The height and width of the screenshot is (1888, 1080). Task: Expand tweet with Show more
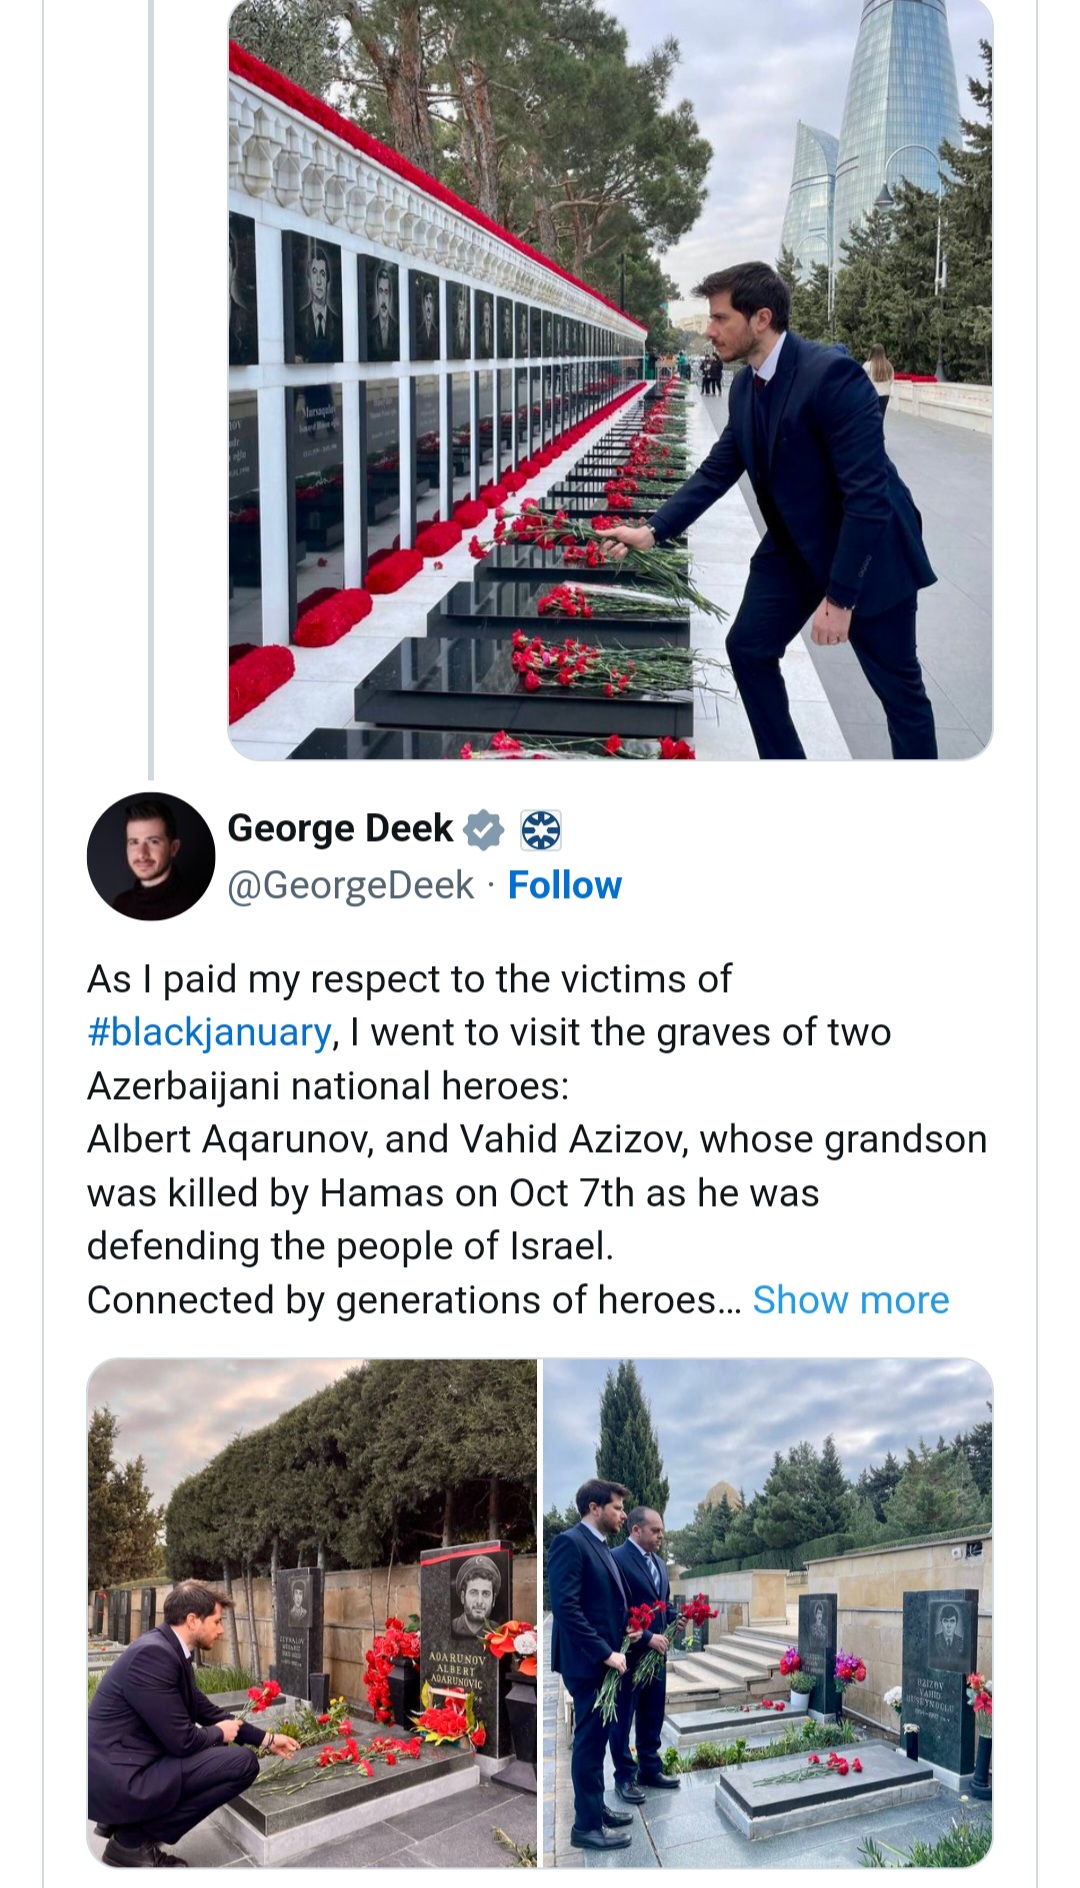(x=851, y=1299)
